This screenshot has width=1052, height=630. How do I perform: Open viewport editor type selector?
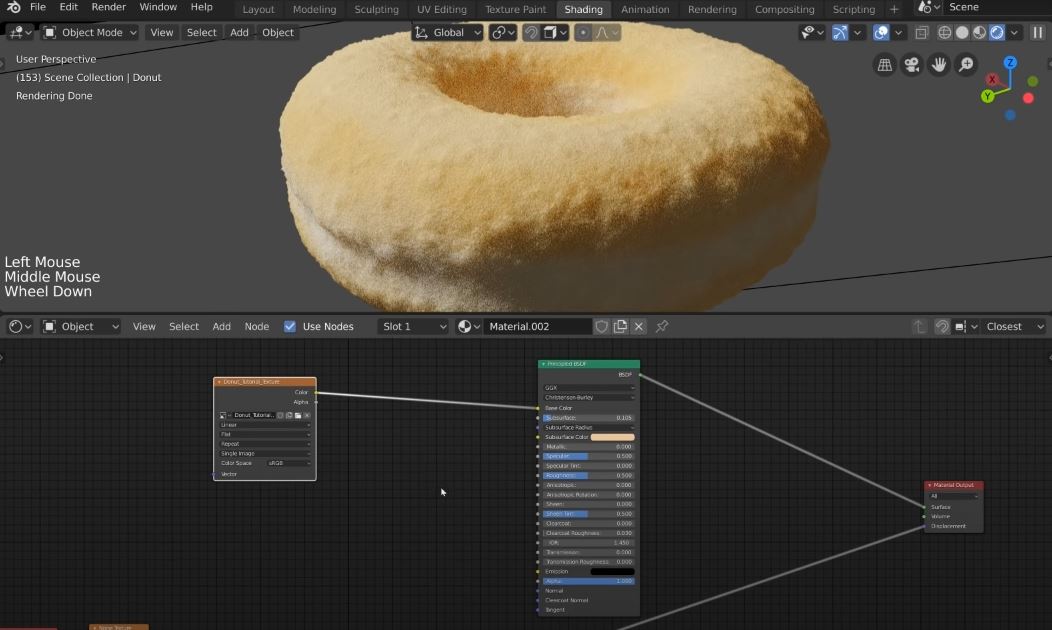tap(19, 32)
